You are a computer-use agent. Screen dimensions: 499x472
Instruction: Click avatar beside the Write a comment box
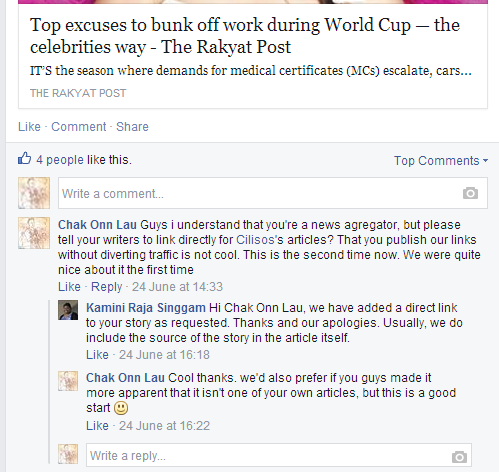coord(34,193)
